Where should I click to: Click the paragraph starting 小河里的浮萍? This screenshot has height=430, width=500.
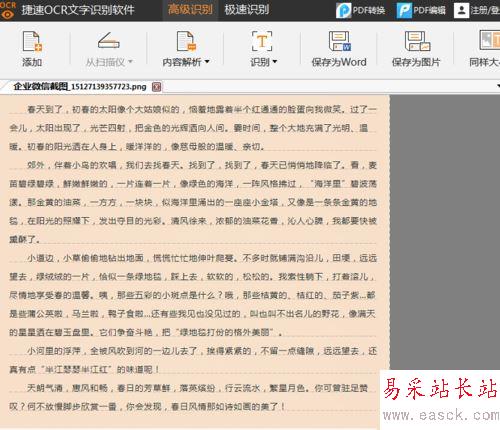[193, 360]
